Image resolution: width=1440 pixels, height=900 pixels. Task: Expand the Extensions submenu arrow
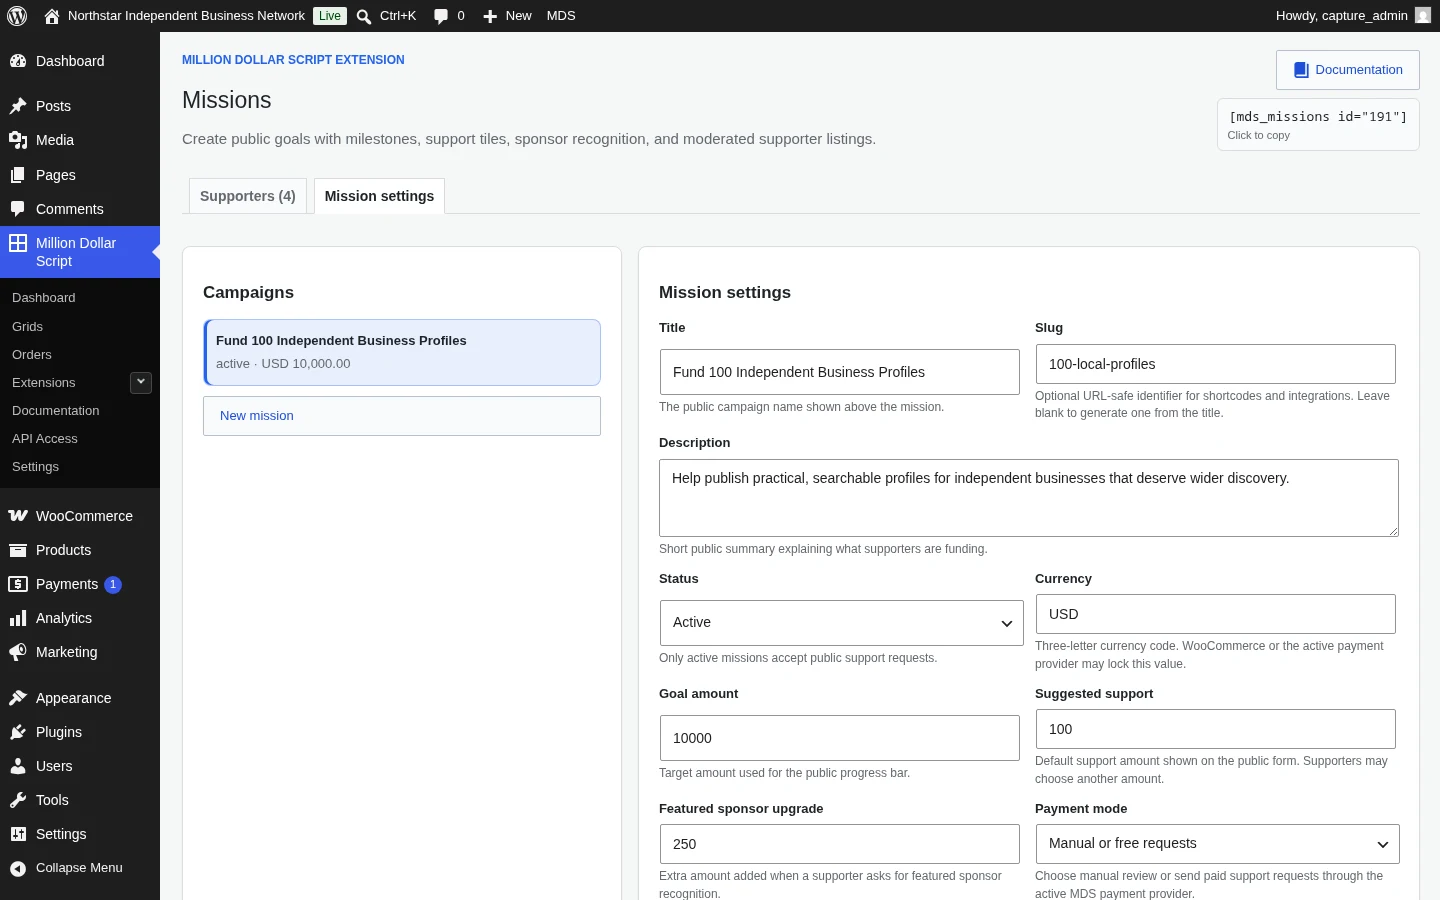(x=141, y=382)
